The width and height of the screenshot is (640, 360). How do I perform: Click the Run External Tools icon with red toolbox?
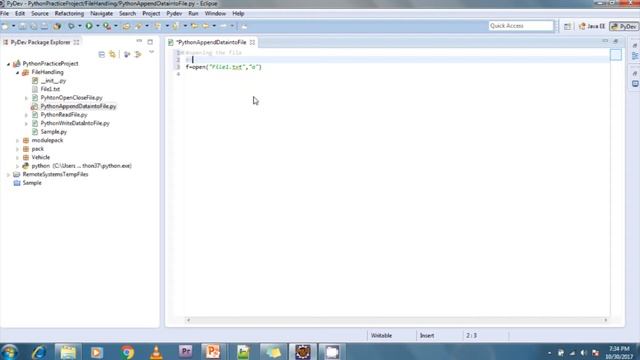point(107,26)
